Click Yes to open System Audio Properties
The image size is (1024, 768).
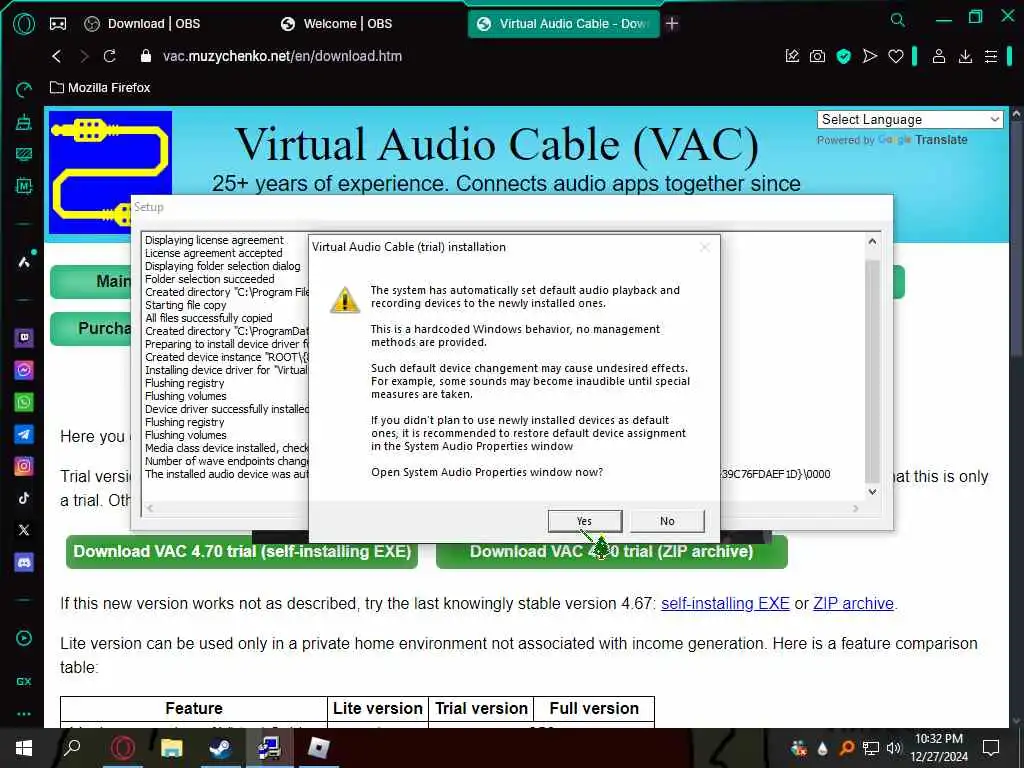(x=584, y=521)
